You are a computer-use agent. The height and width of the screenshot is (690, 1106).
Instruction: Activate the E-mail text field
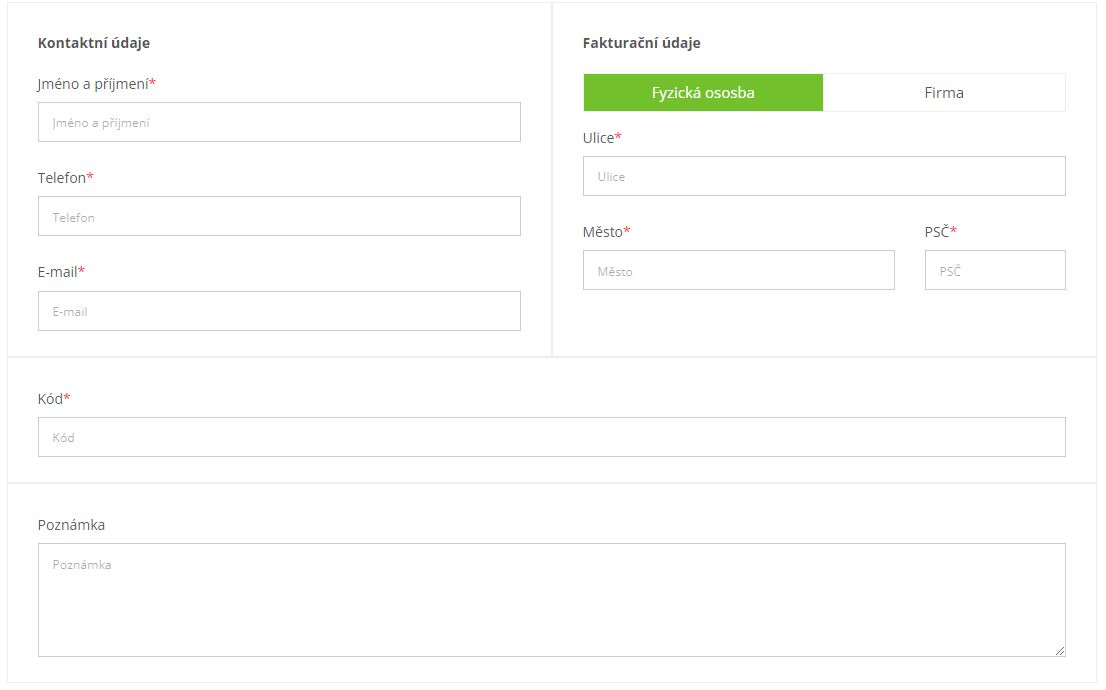pyautogui.click(x=279, y=311)
